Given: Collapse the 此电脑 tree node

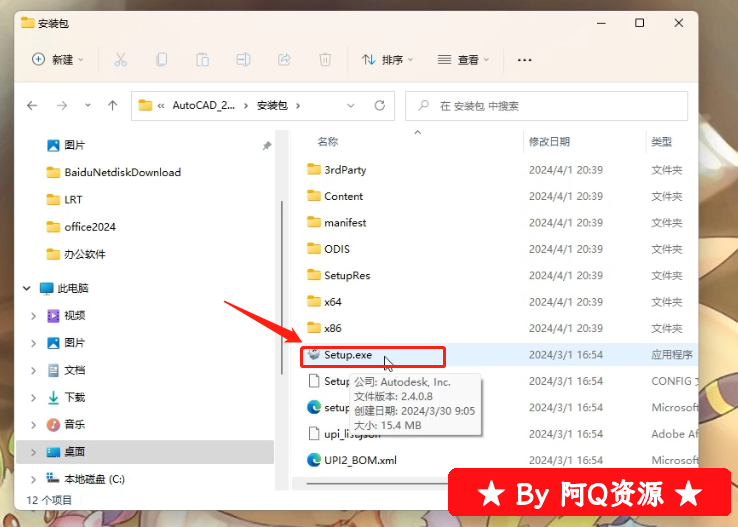Looking at the screenshot, I should (x=26, y=288).
